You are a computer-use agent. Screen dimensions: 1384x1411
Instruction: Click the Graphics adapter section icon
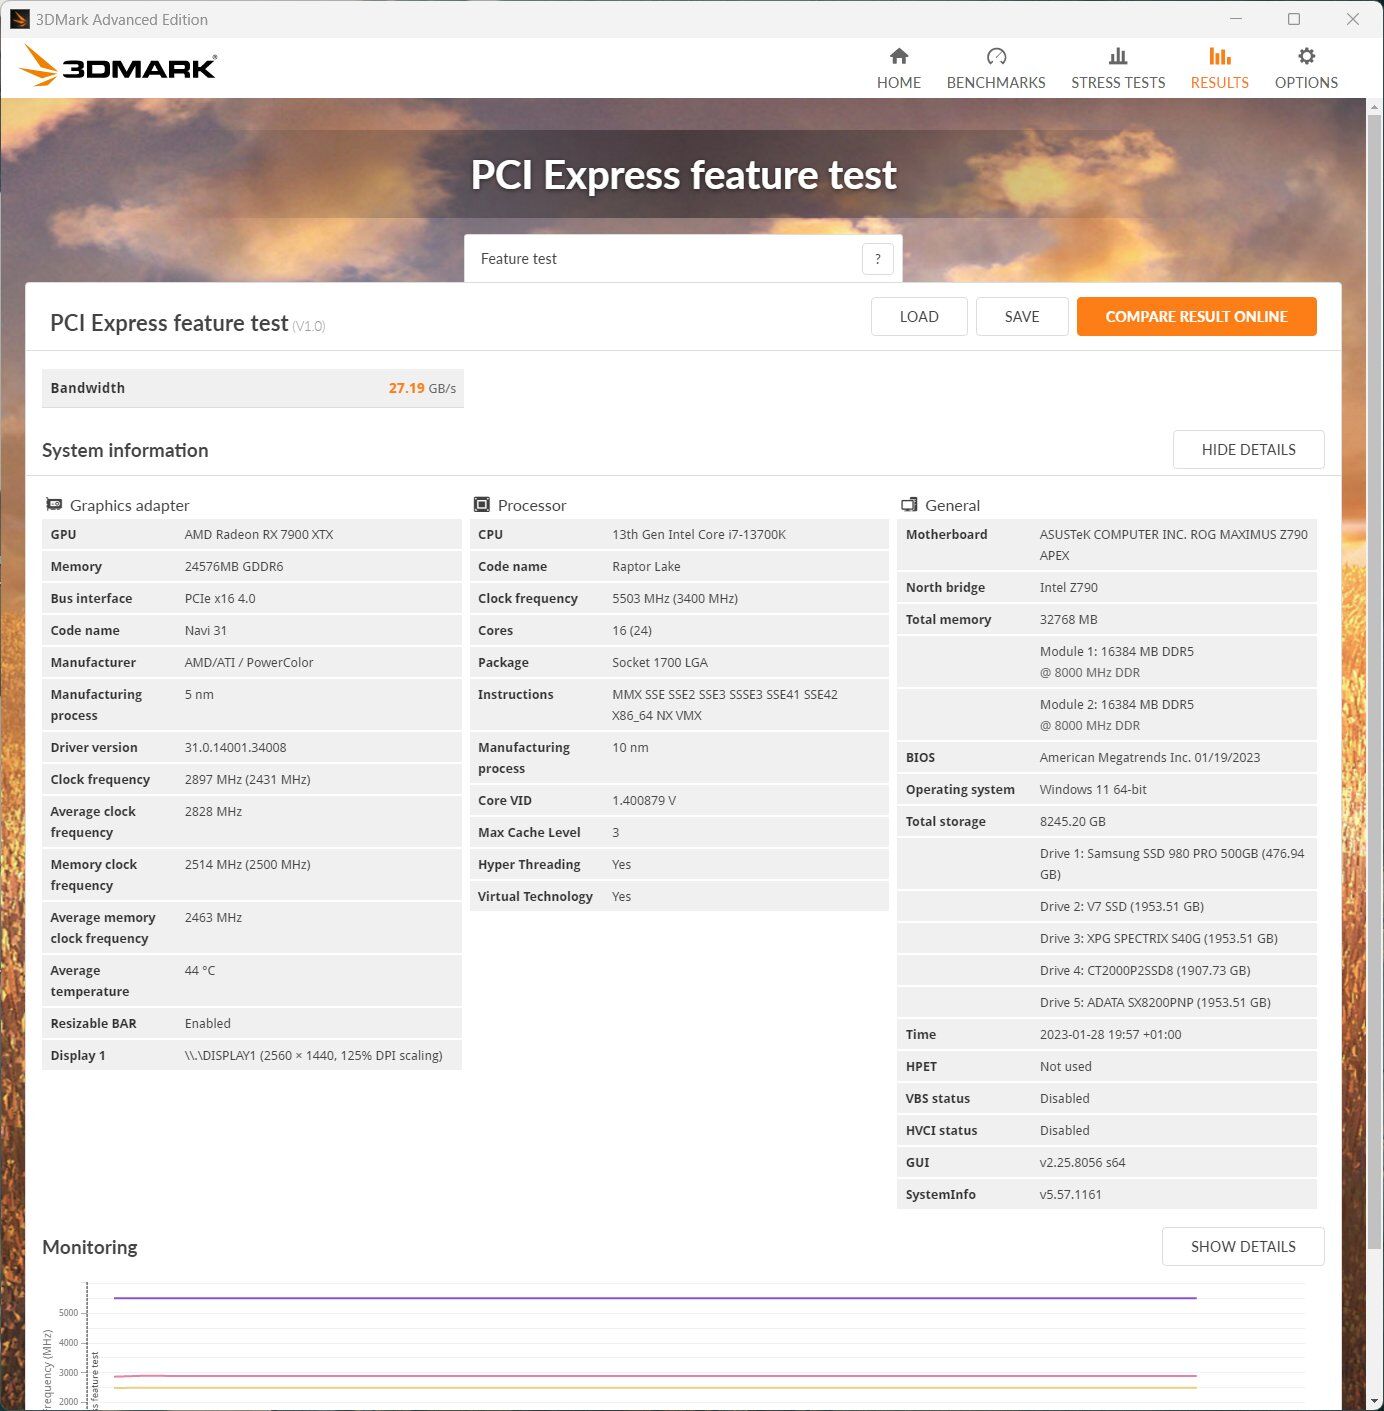click(54, 505)
